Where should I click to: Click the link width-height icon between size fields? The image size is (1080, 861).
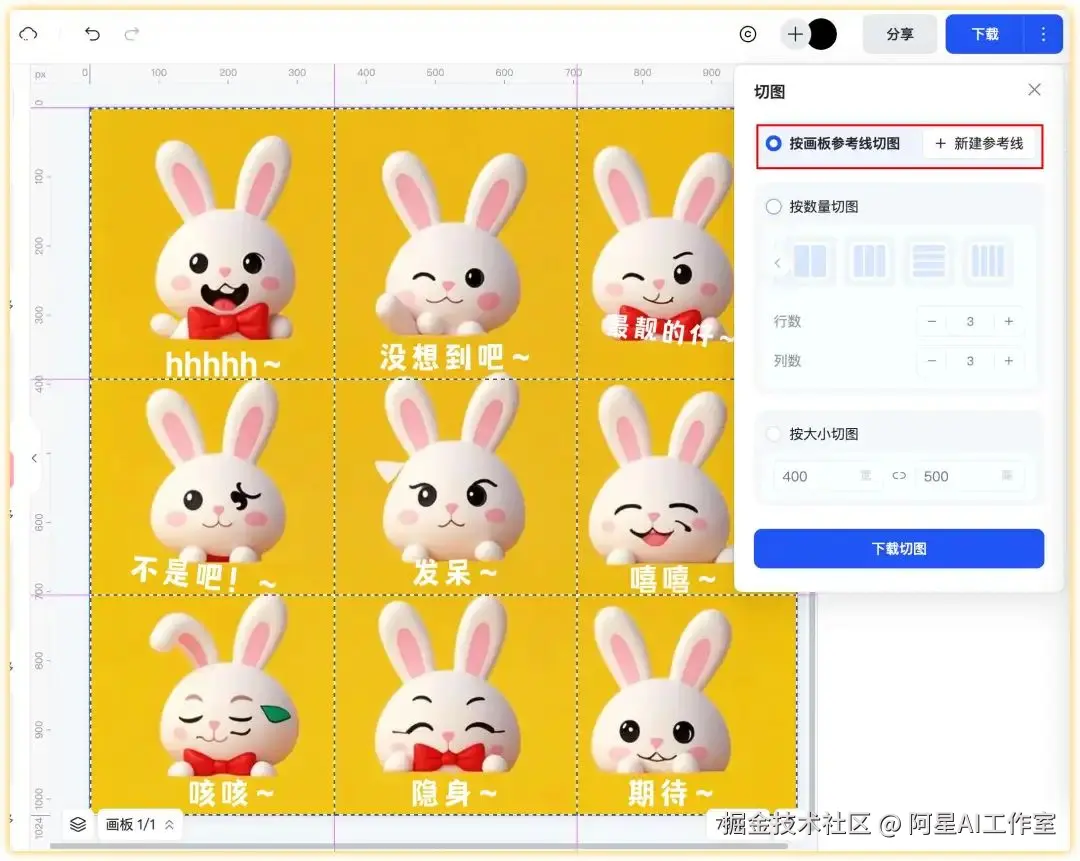(898, 476)
